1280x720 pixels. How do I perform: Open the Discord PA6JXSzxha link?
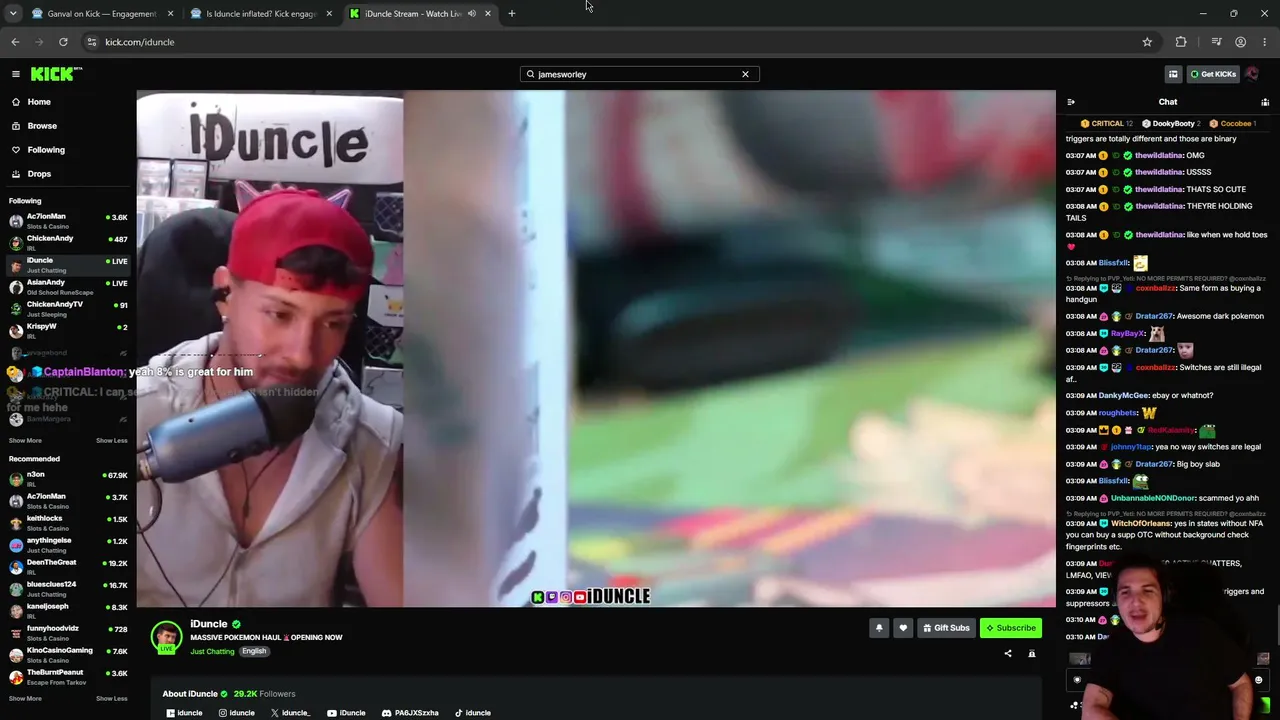point(410,713)
